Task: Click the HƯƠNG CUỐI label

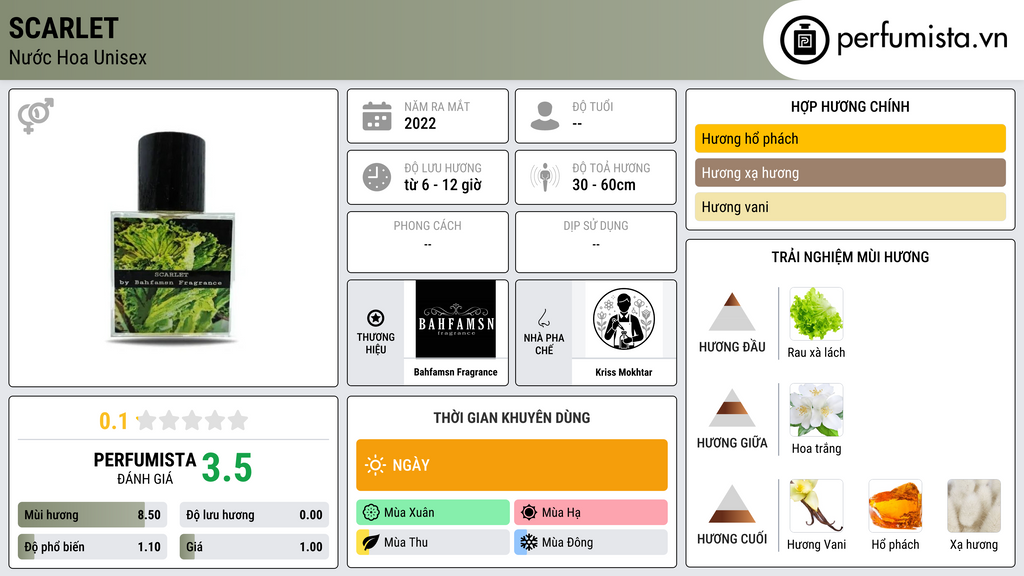Action: tap(732, 539)
